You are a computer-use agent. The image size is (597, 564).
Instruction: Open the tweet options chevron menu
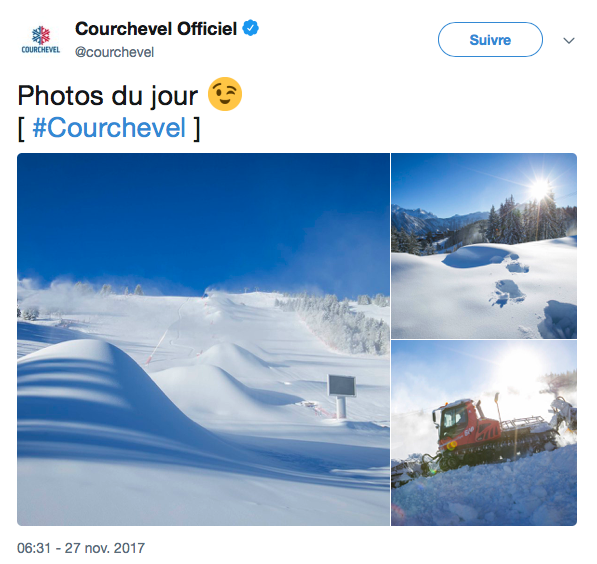569,40
